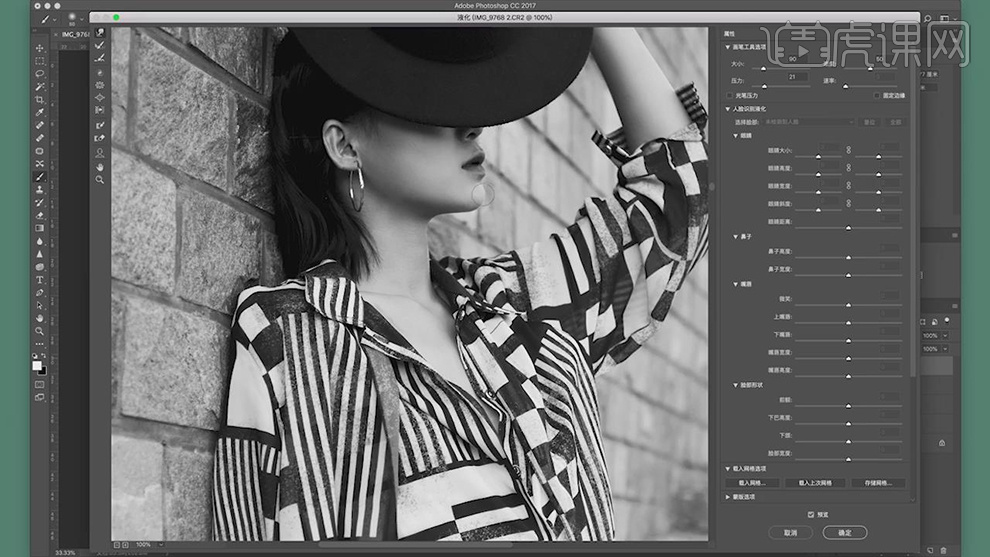The width and height of the screenshot is (990, 557).
Task: Select the Magic Wand tool
Action: pos(40,87)
